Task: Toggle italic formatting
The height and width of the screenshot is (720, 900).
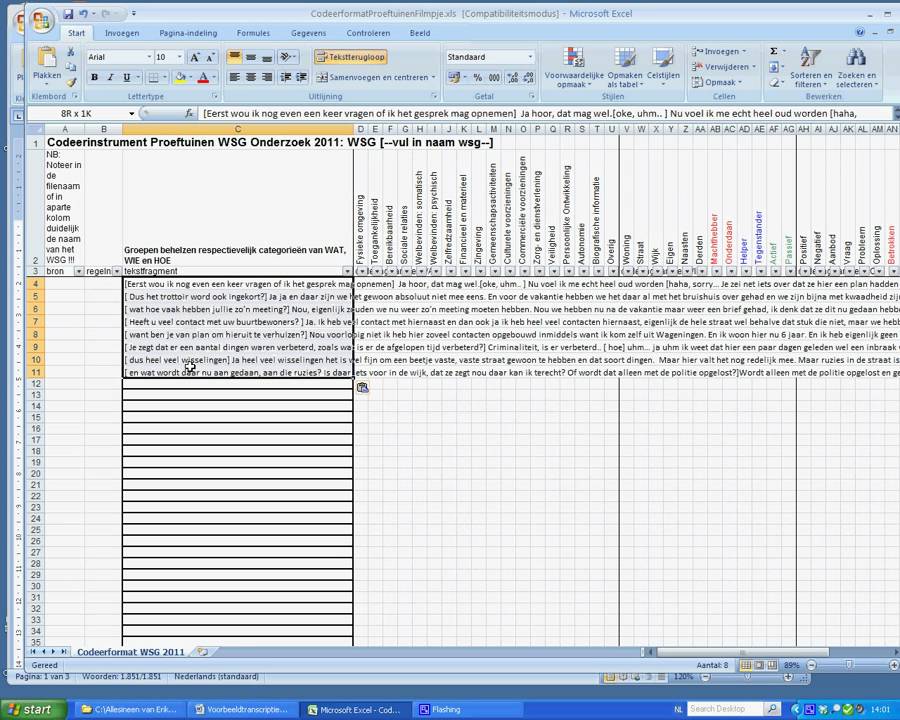Action: [x=110, y=77]
